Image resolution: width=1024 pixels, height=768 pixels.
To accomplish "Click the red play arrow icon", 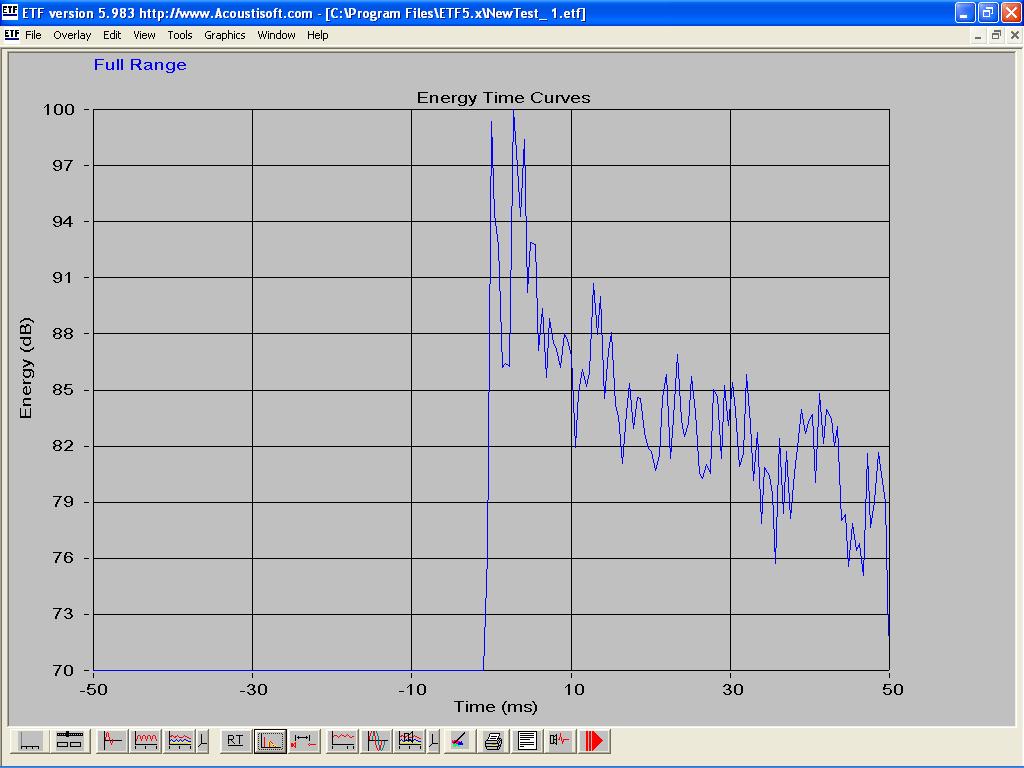I will click(595, 741).
